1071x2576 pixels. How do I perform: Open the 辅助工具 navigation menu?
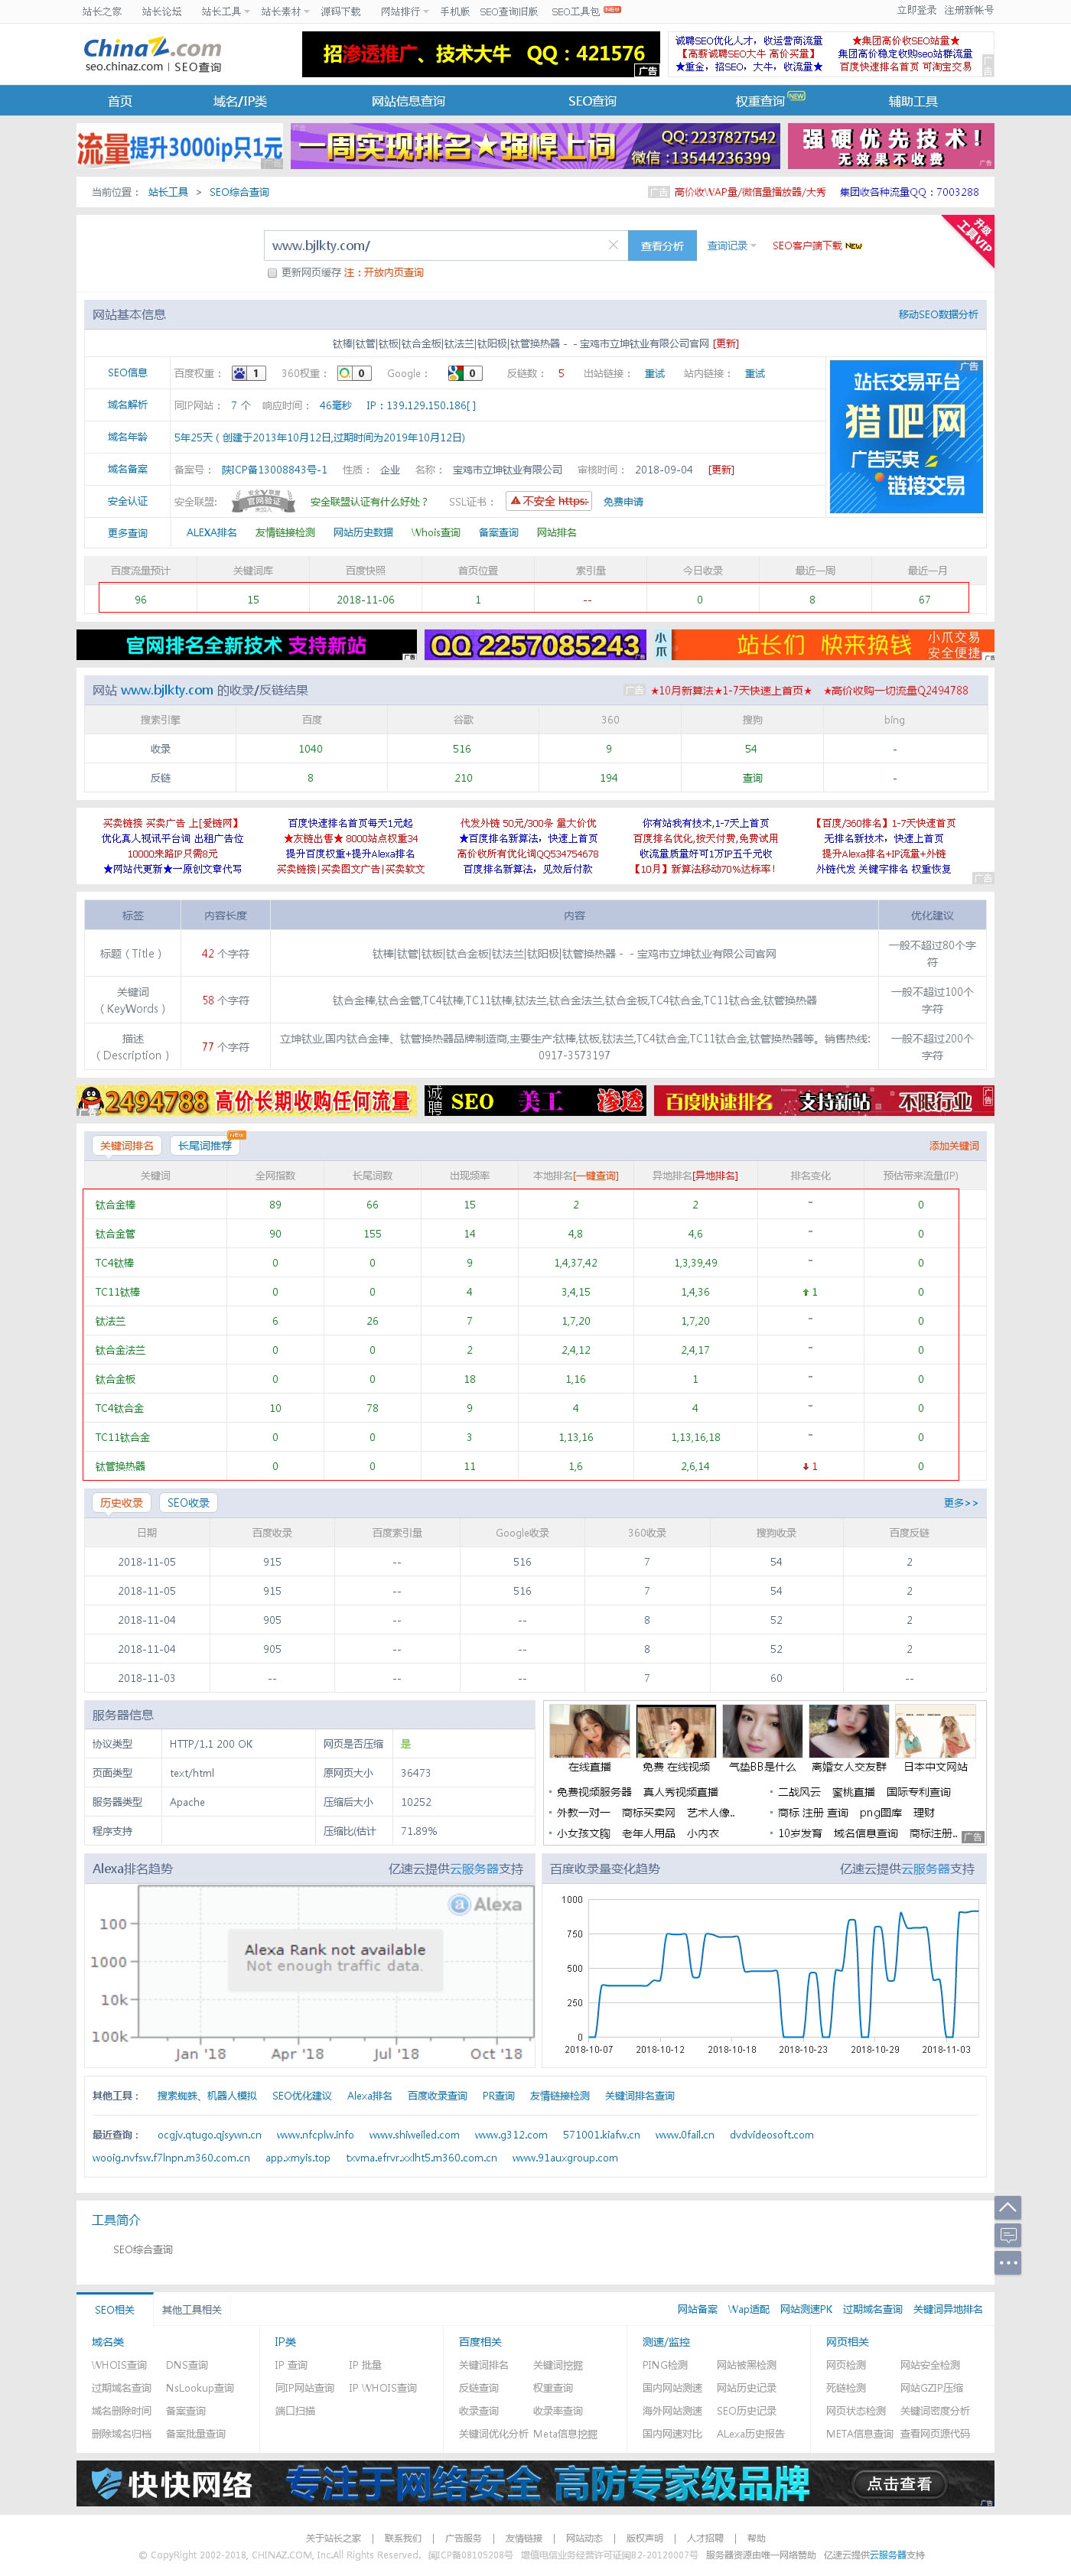[x=913, y=101]
